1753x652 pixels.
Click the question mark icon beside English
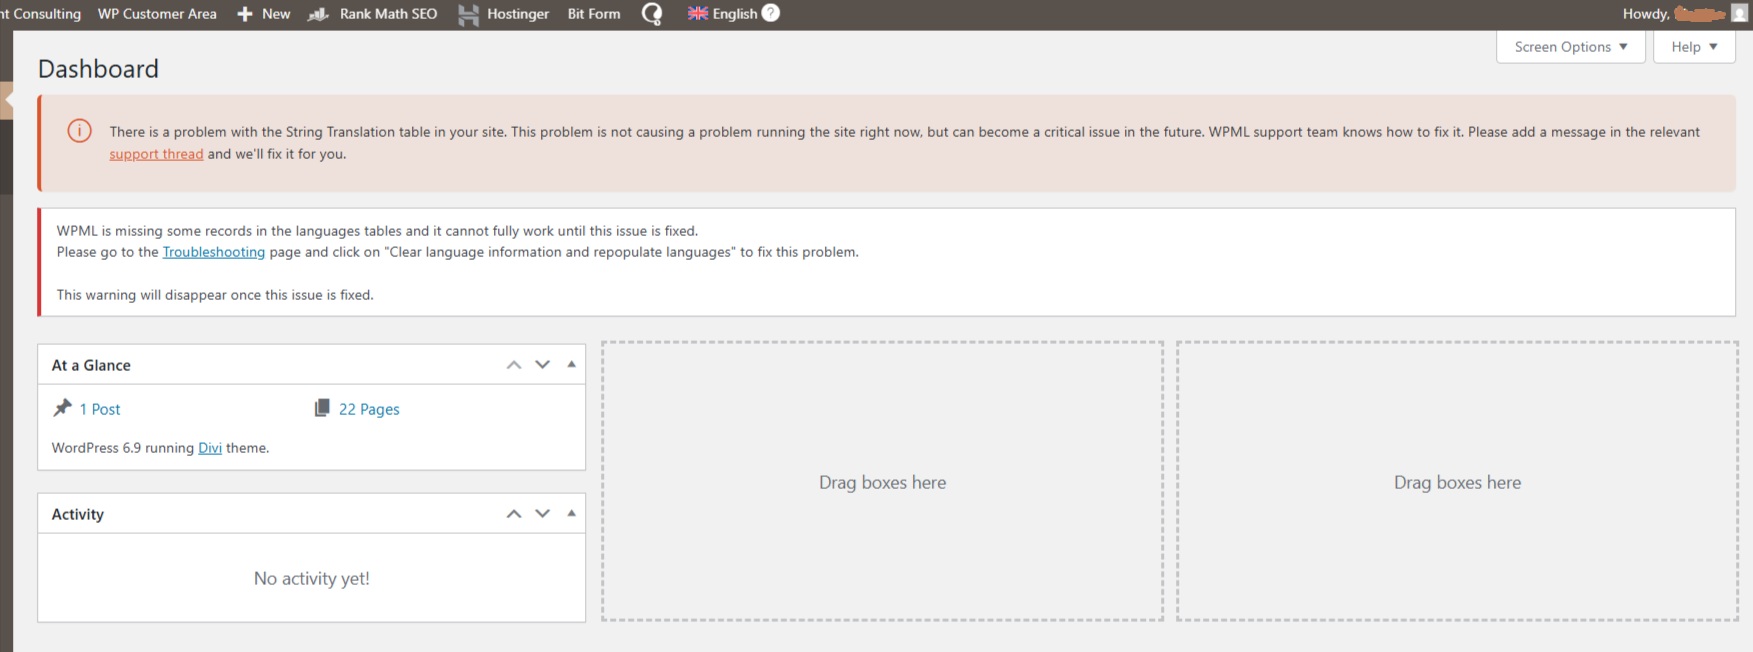click(770, 13)
